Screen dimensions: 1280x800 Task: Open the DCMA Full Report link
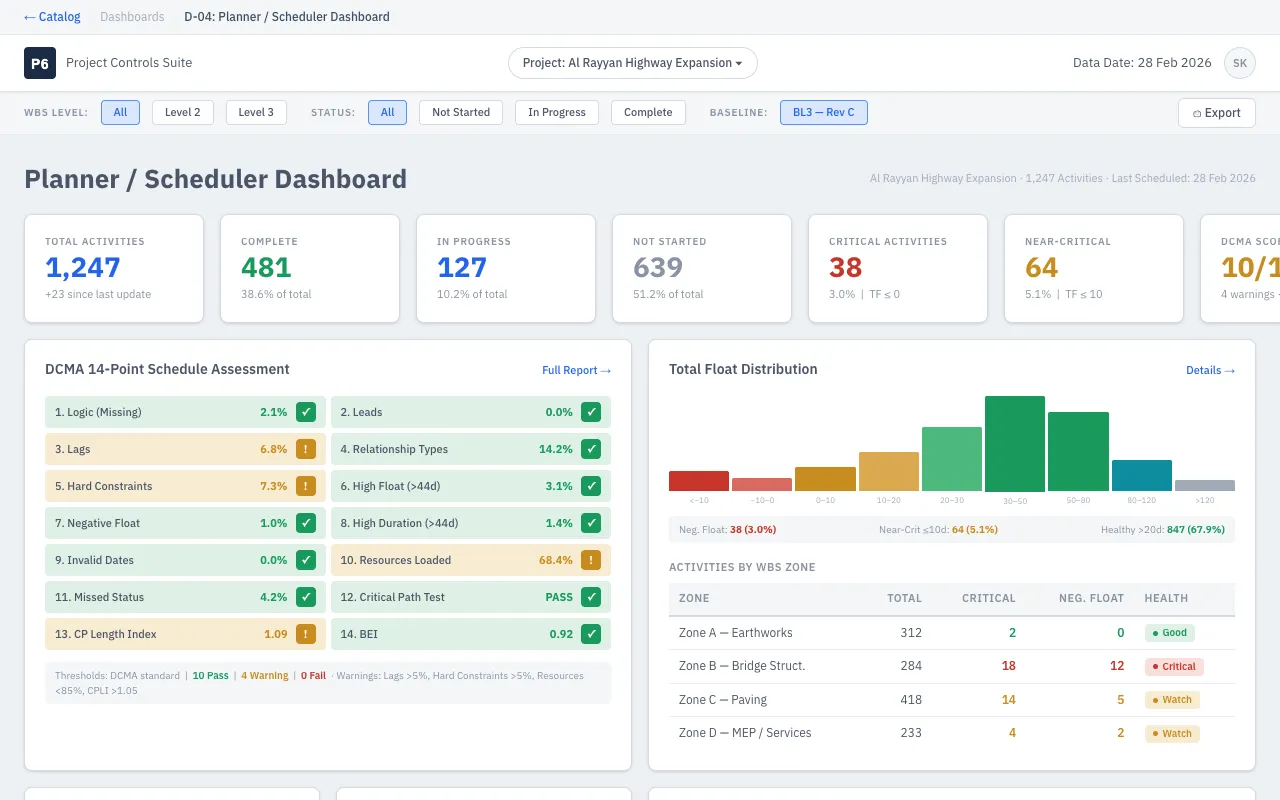(x=577, y=369)
